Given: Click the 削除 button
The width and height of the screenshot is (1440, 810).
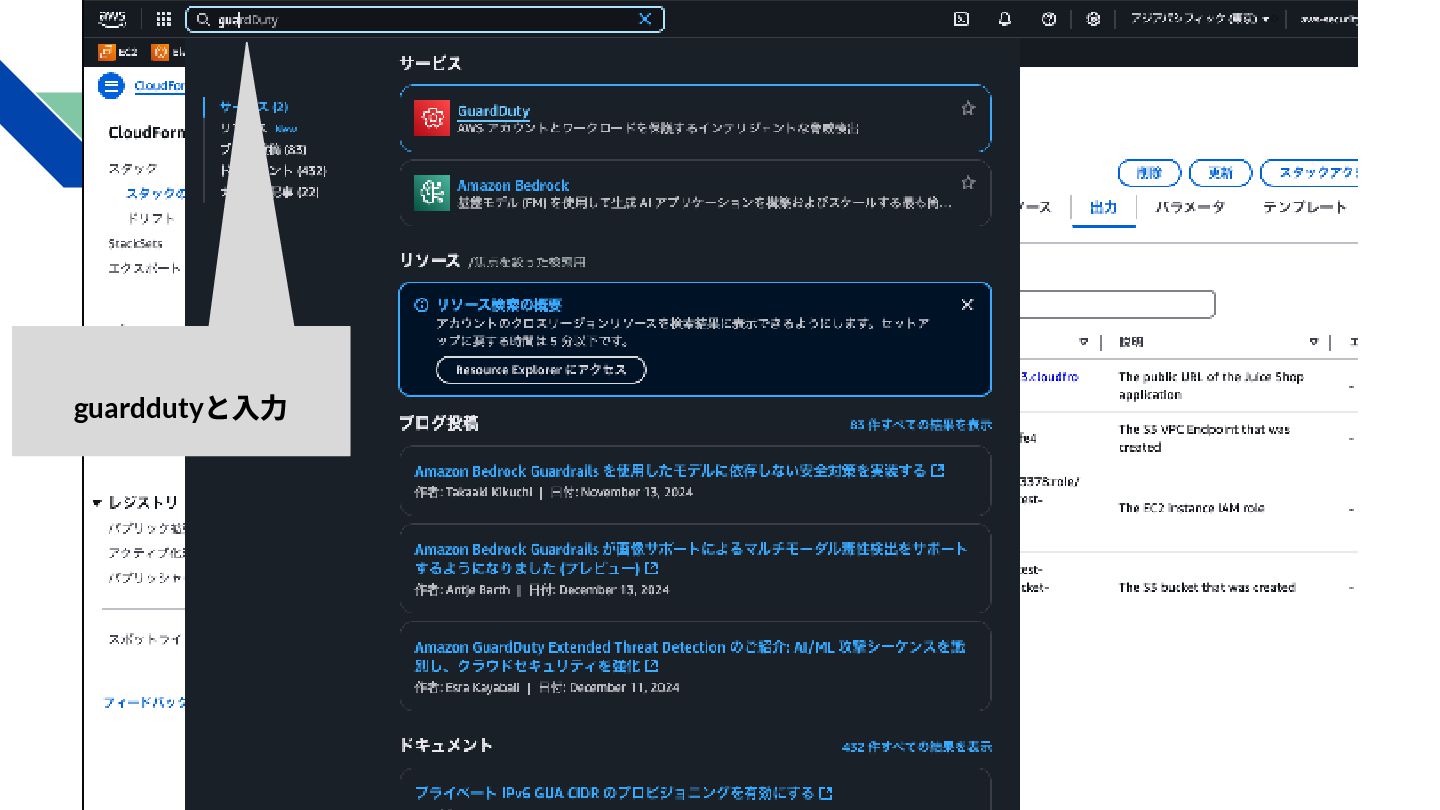Looking at the screenshot, I should tap(1149, 173).
